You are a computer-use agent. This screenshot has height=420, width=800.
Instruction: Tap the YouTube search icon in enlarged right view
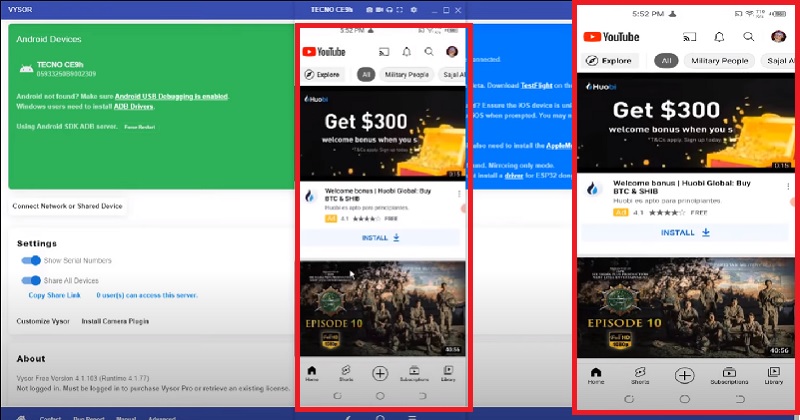click(748, 37)
